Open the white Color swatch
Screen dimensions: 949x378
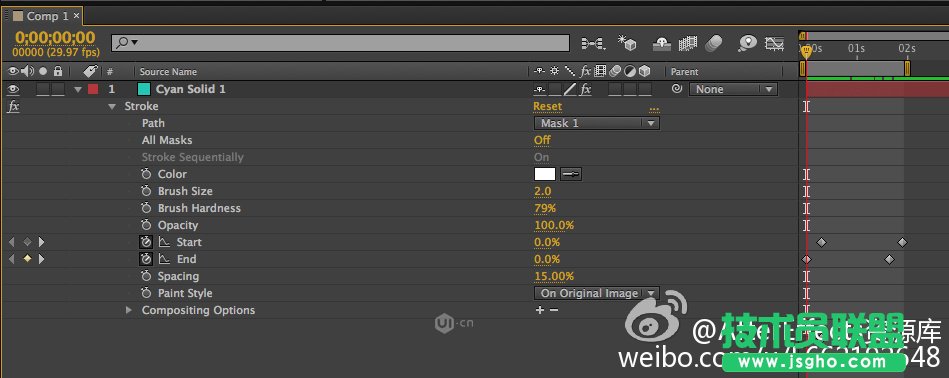point(545,174)
